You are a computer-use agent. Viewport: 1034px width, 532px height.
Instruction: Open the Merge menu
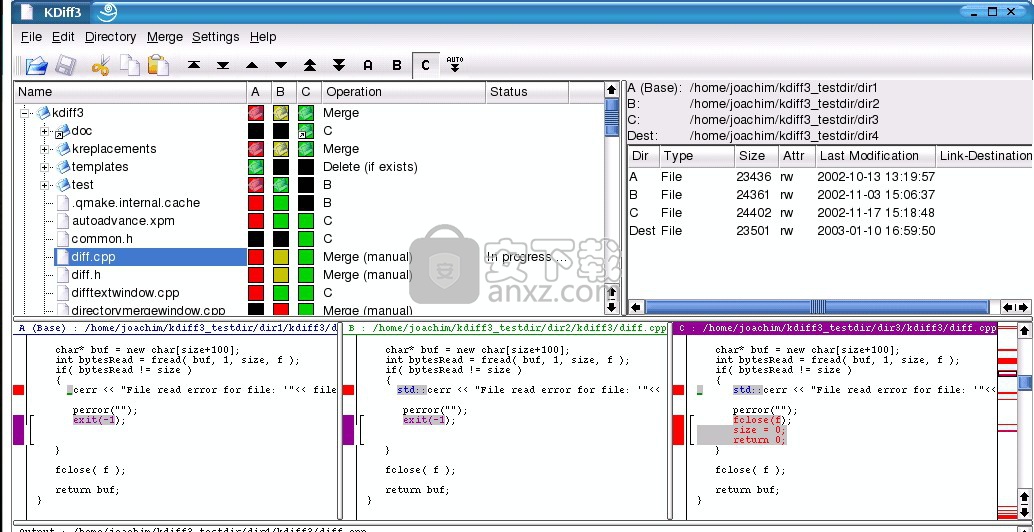[x=165, y=37]
